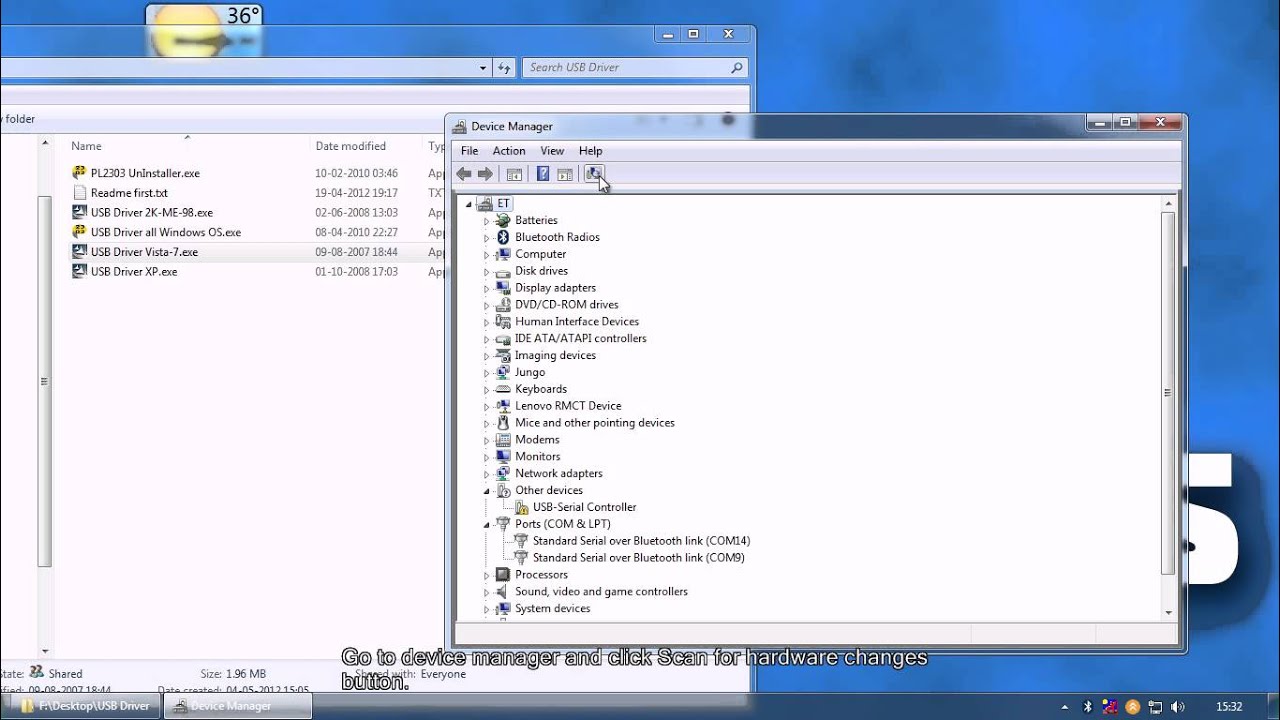Click the Monitors device icon
This screenshot has width=1280, height=720.
click(503, 457)
